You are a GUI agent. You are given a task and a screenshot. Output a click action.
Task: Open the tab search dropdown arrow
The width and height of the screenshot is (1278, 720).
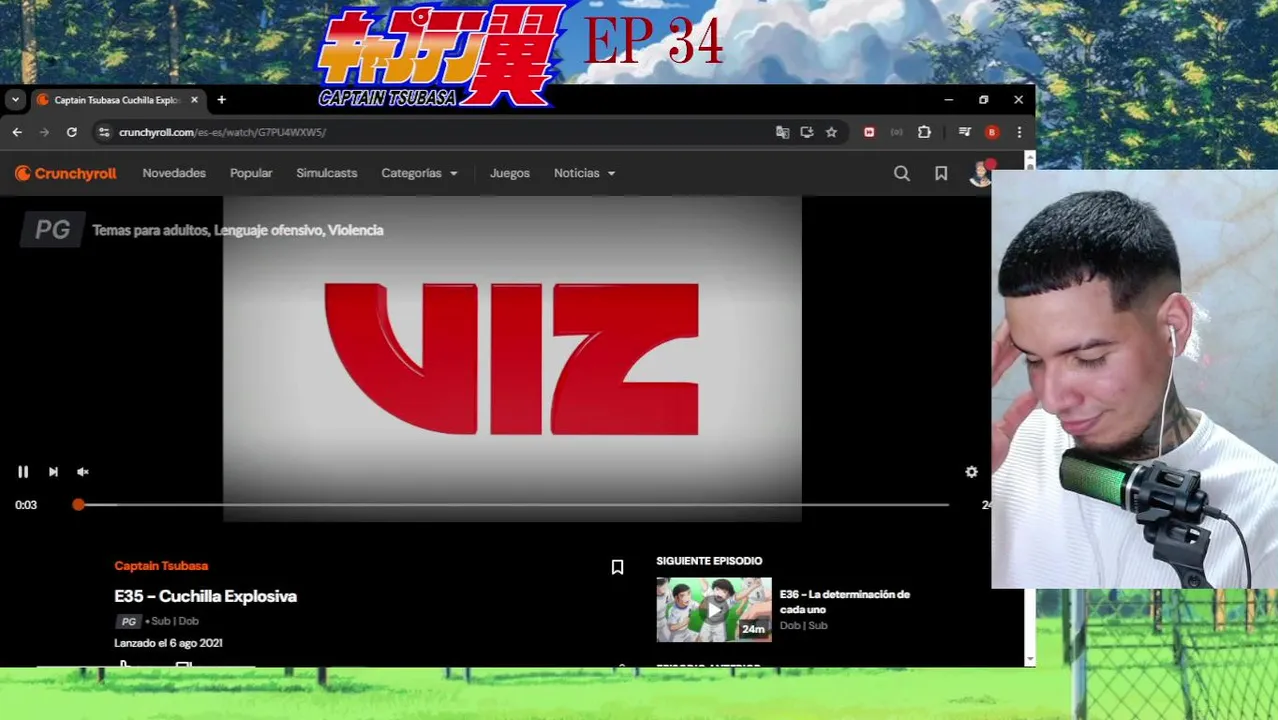pyautogui.click(x=15, y=100)
